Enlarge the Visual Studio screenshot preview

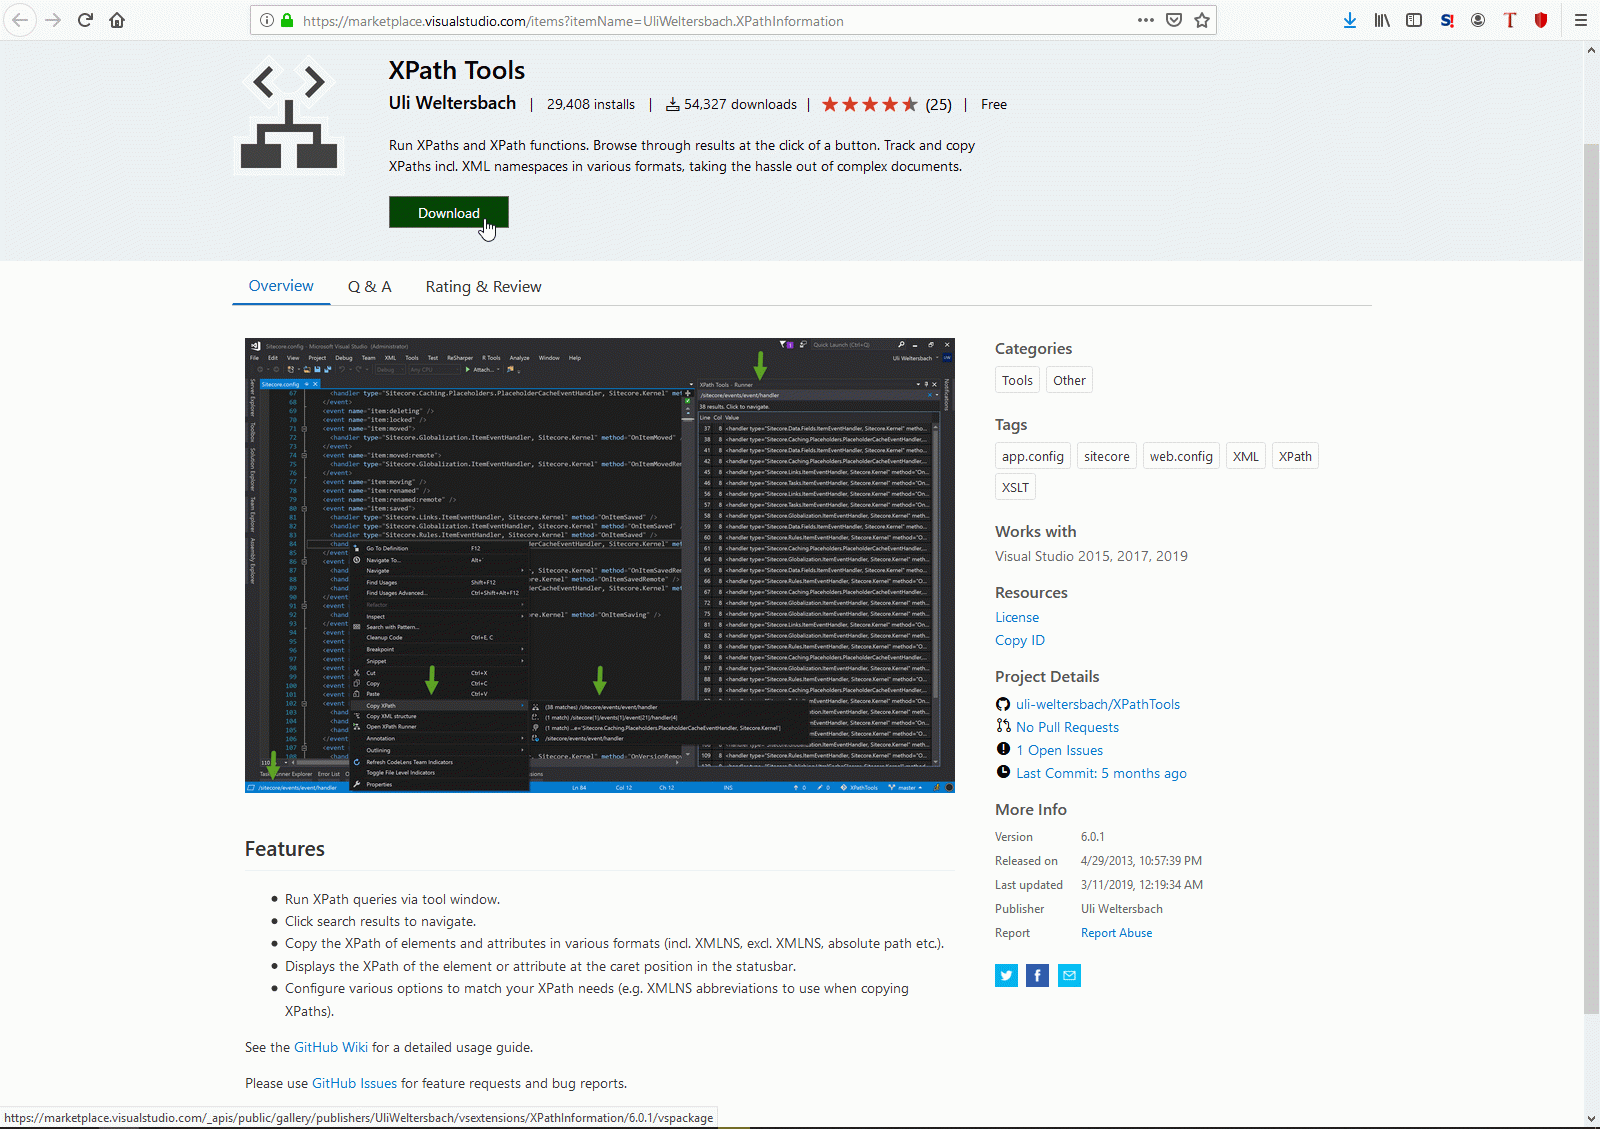[x=600, y=565]
